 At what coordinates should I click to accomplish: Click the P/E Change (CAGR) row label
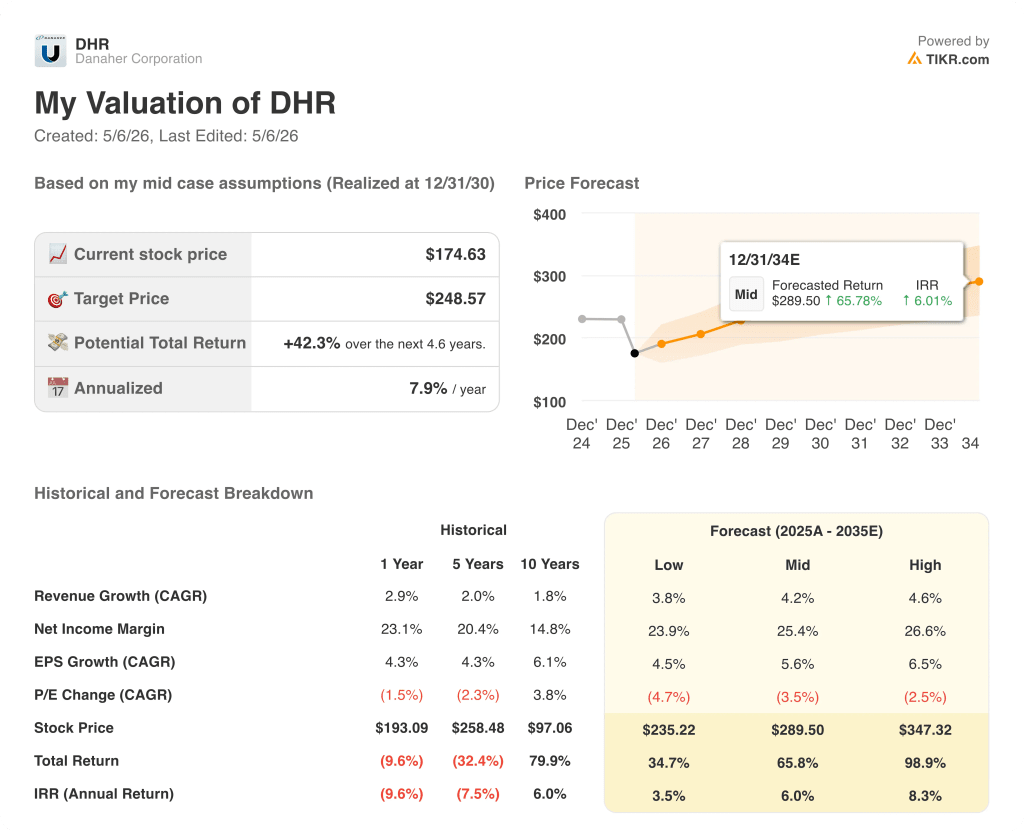tap(103, 695)
